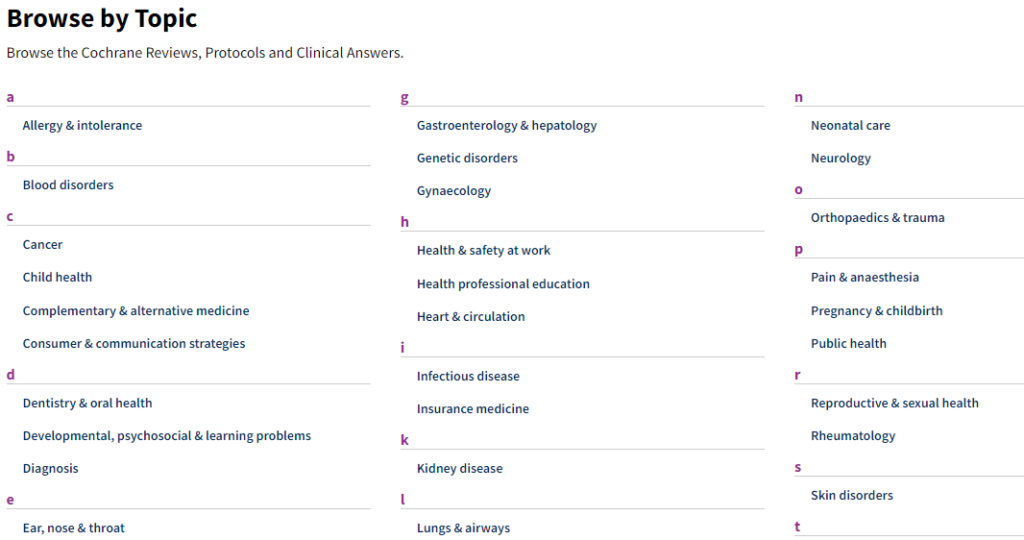Go to Health & safety at work
The width and height of the screenshot is (1024, 540).
point(484,251)
